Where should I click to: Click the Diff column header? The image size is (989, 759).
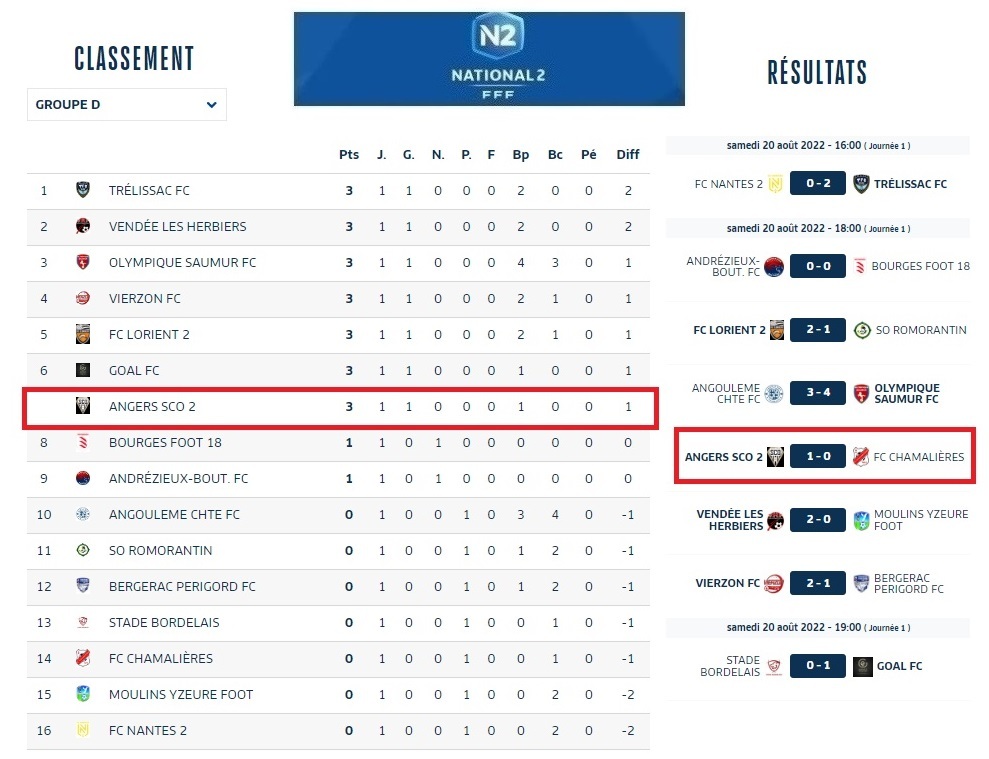click(627, 155)
